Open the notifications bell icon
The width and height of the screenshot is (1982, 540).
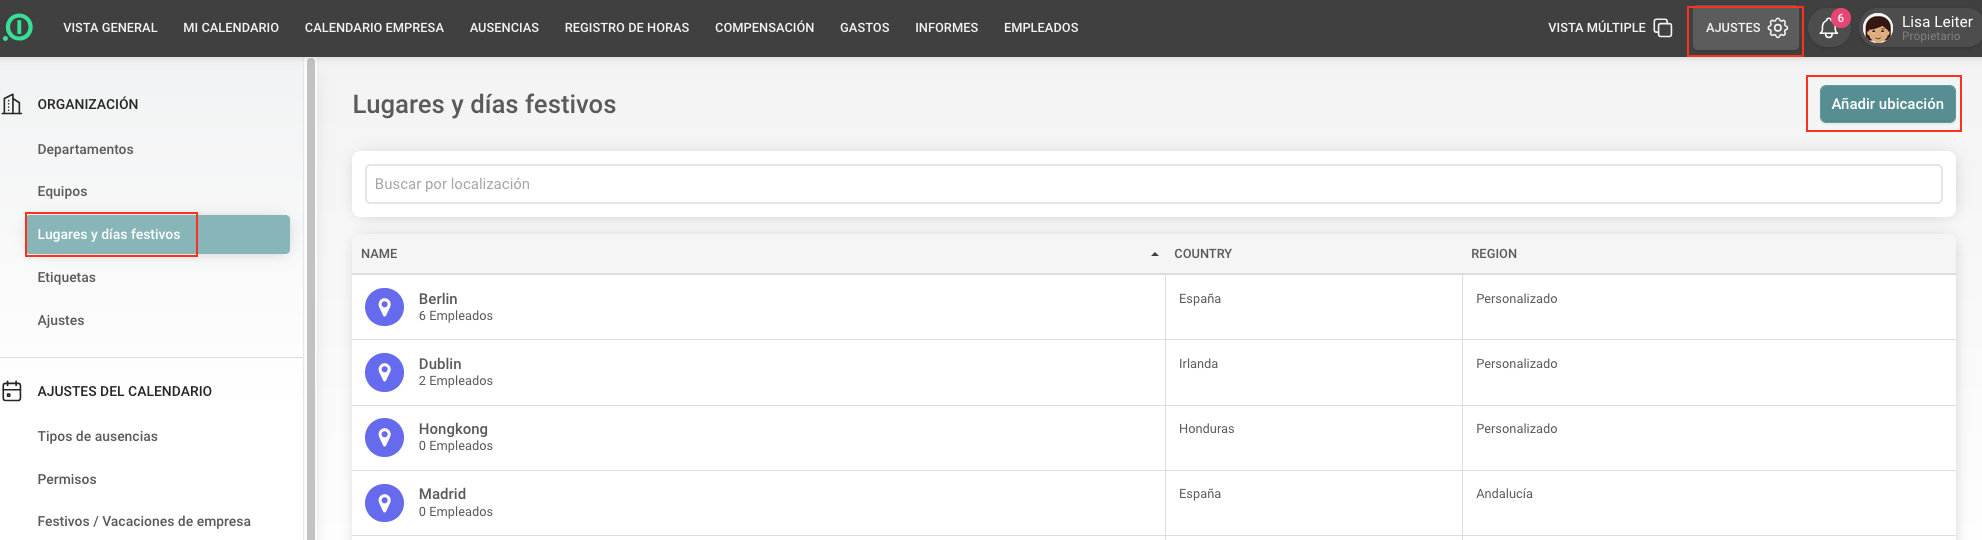[1829, 28]
